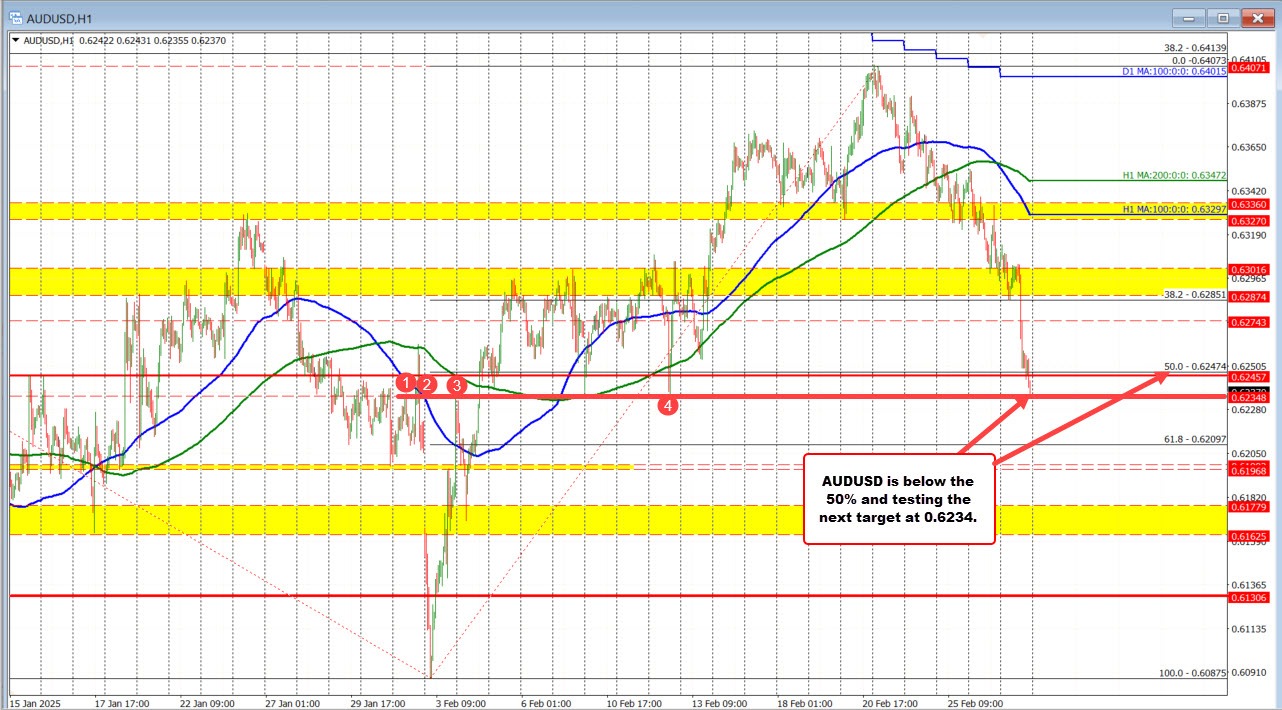Click the 0.64071 price label on right axis
The height and width of the screenshot is (710, 1282).
click(1249, 70)
